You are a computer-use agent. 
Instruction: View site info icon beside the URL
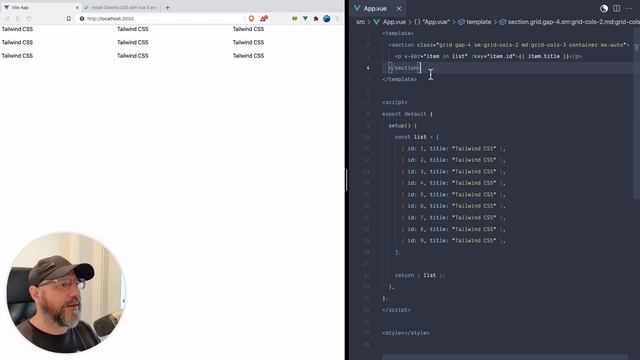coord(82,19)
